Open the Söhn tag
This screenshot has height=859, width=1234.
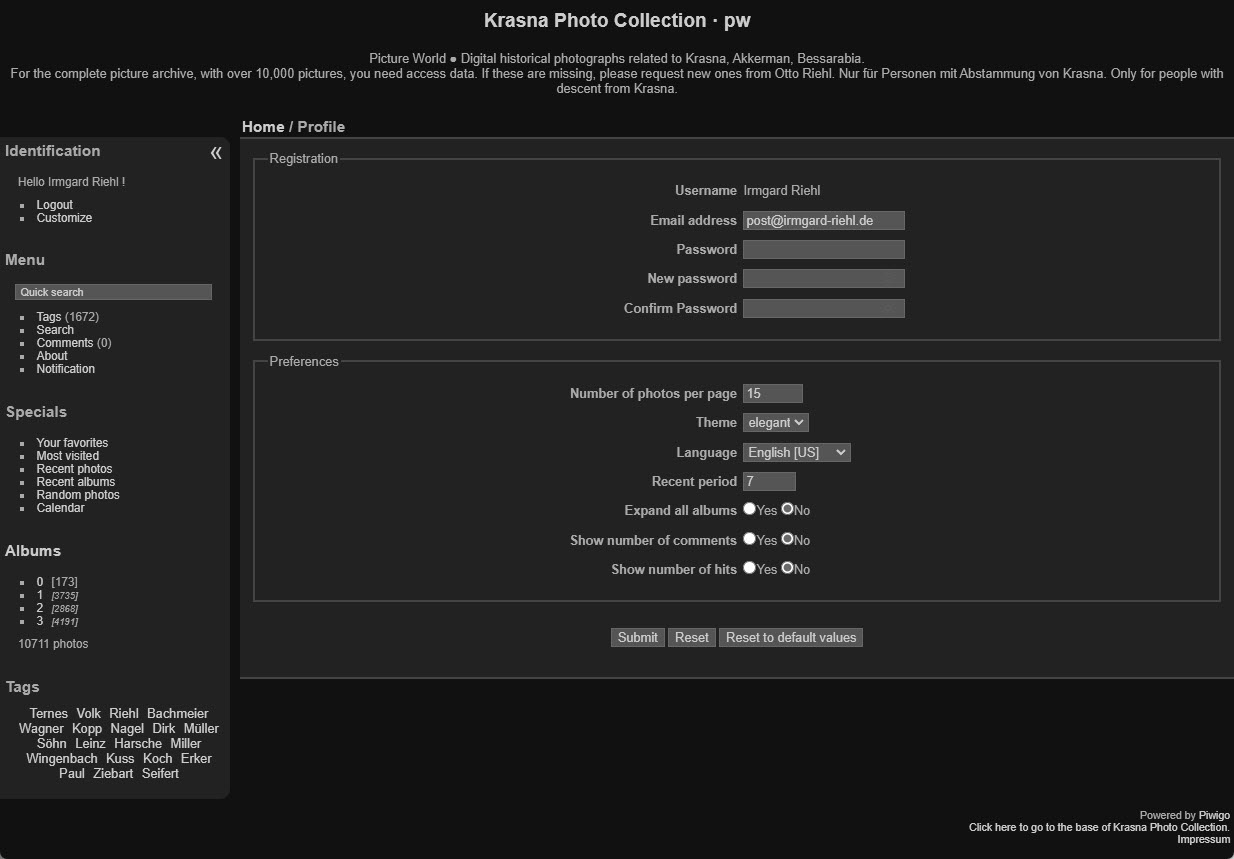tap(52, 743)
